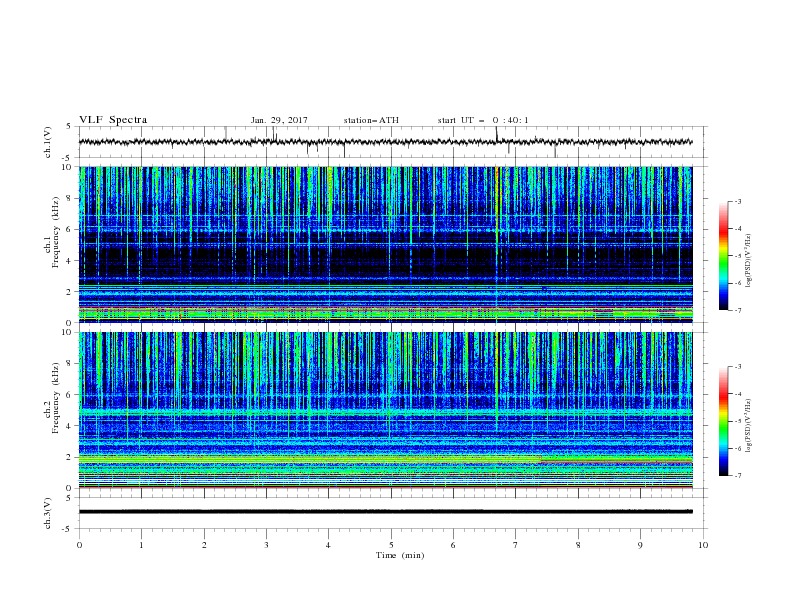
Task: Click ch.1 frequency tick label "2"
Action: click(x=69, y=292)
